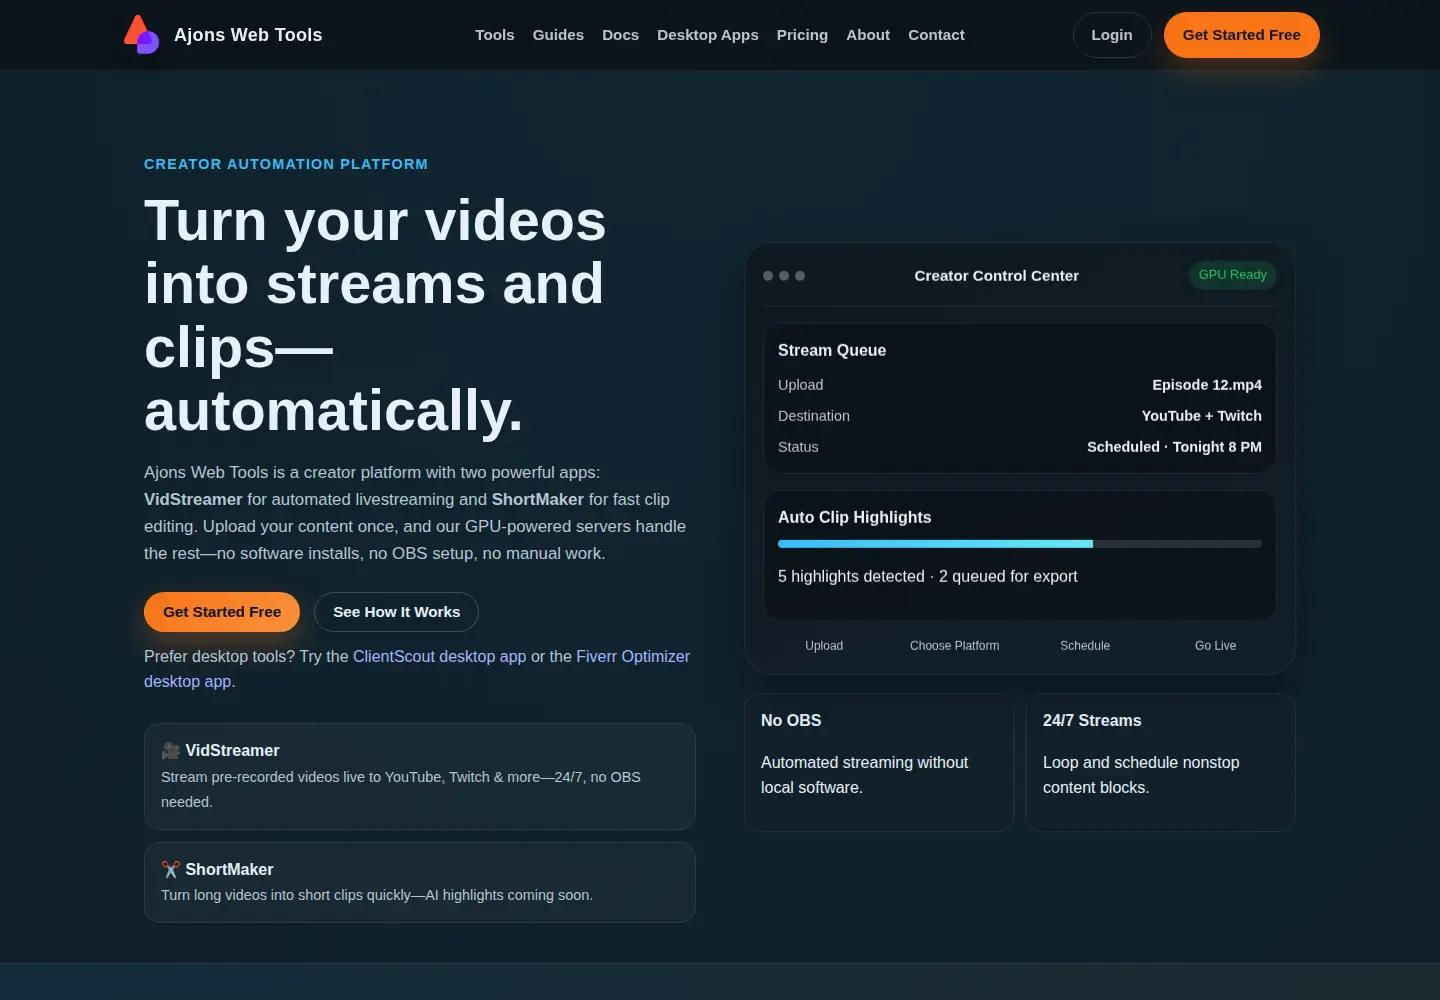The height and width of the screenshot is (1000, 1440).
Task: Click the Auto Clip Highlights progress bar
Action: 1020,544
